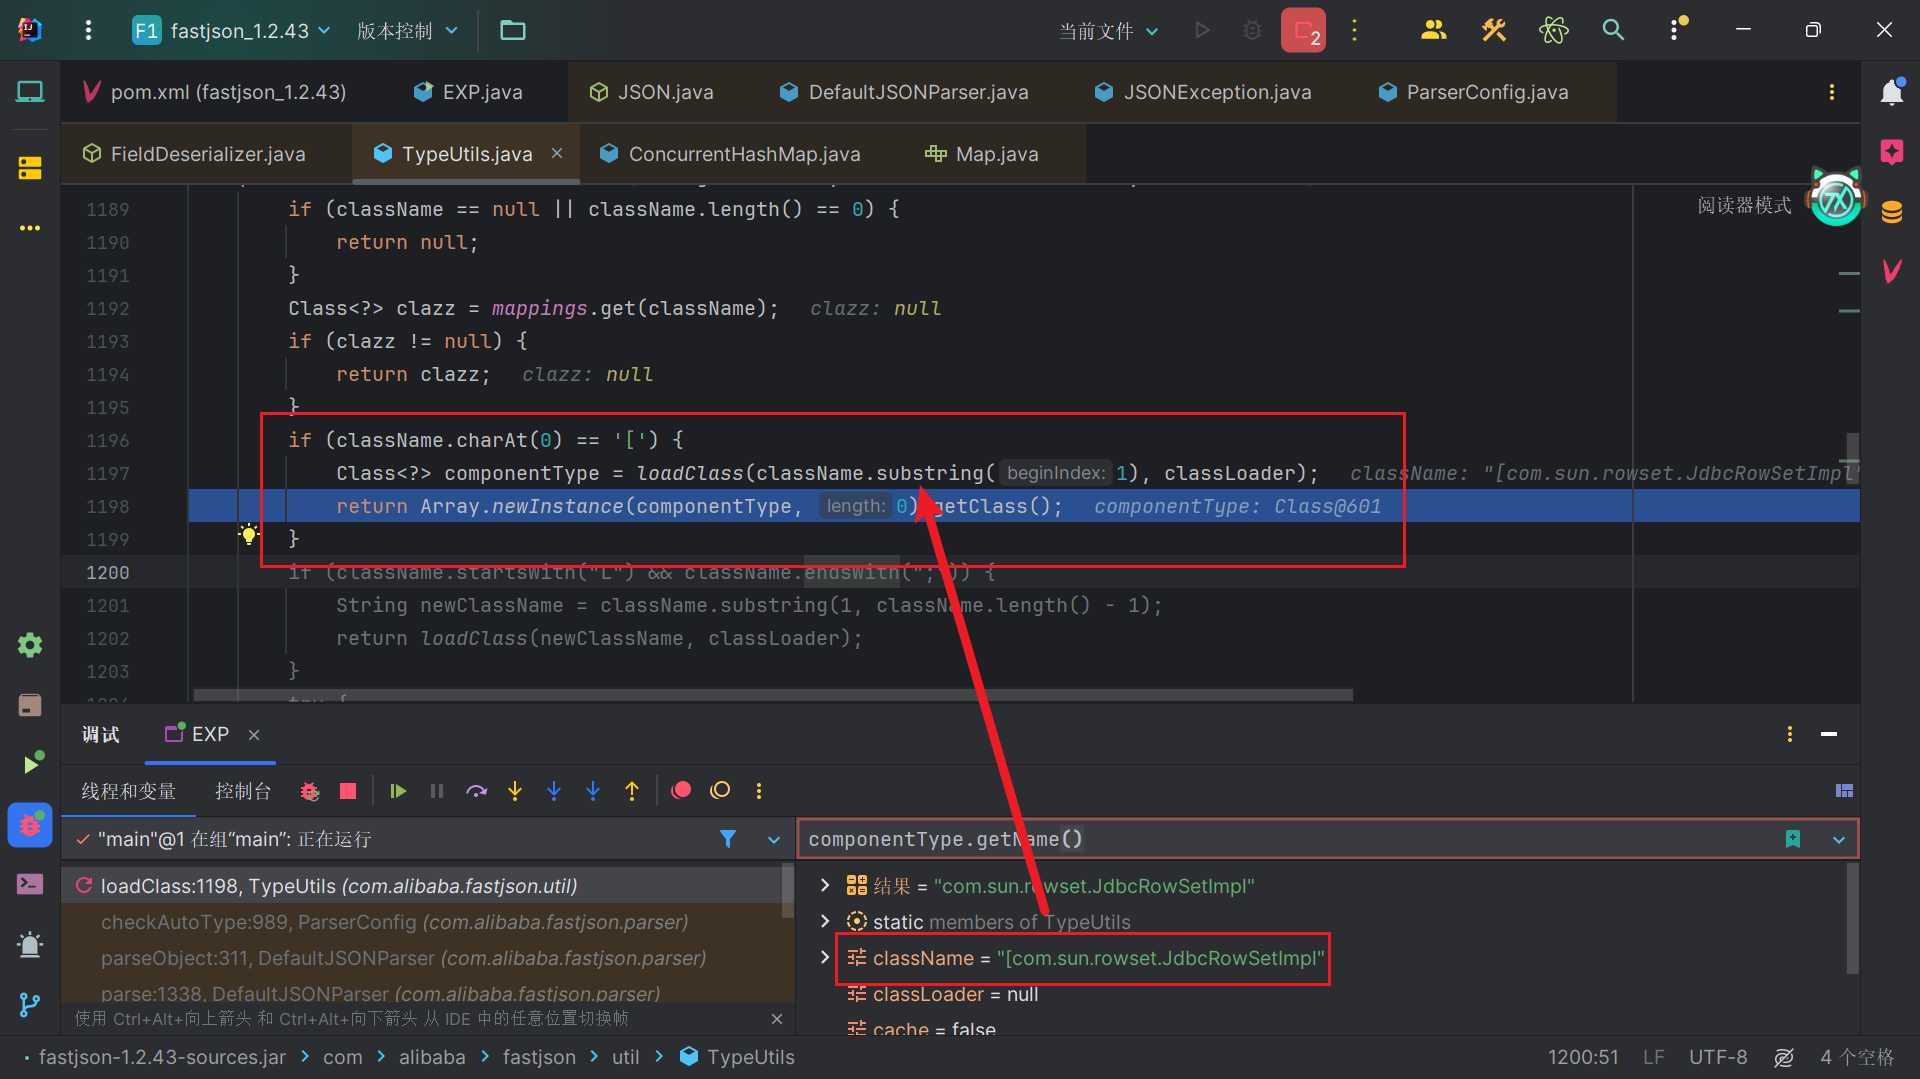Click the yellow step into arrow
Image resolution: width=1920 pixels, height=1079 pixels.
pyautogui.click(x=515, y=791)
